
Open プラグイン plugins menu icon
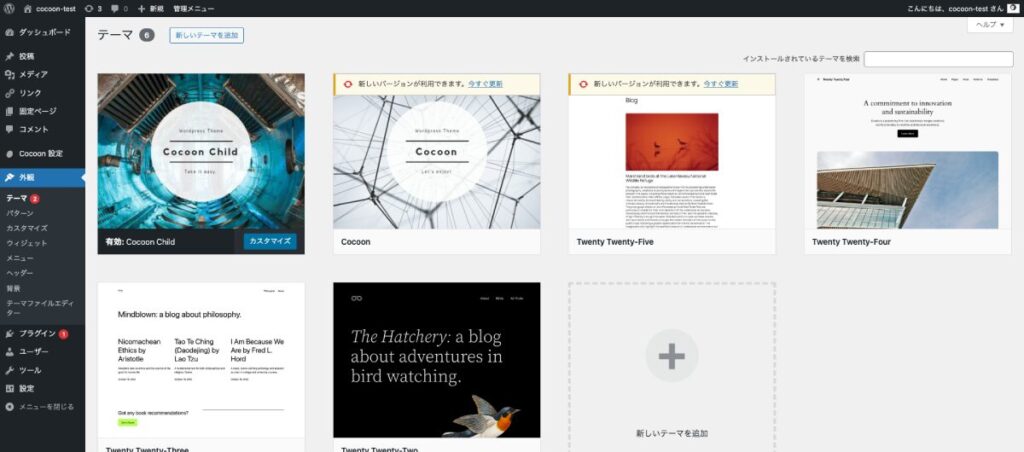[10, 333]
